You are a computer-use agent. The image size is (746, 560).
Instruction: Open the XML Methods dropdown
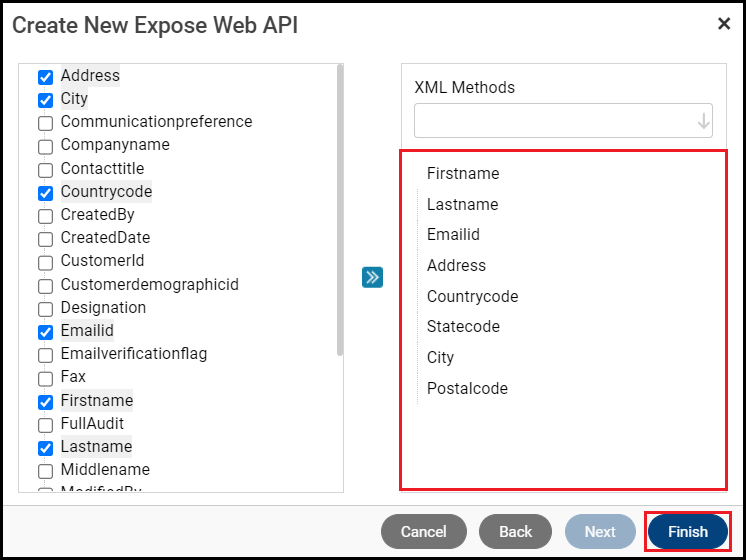(562, 121)
